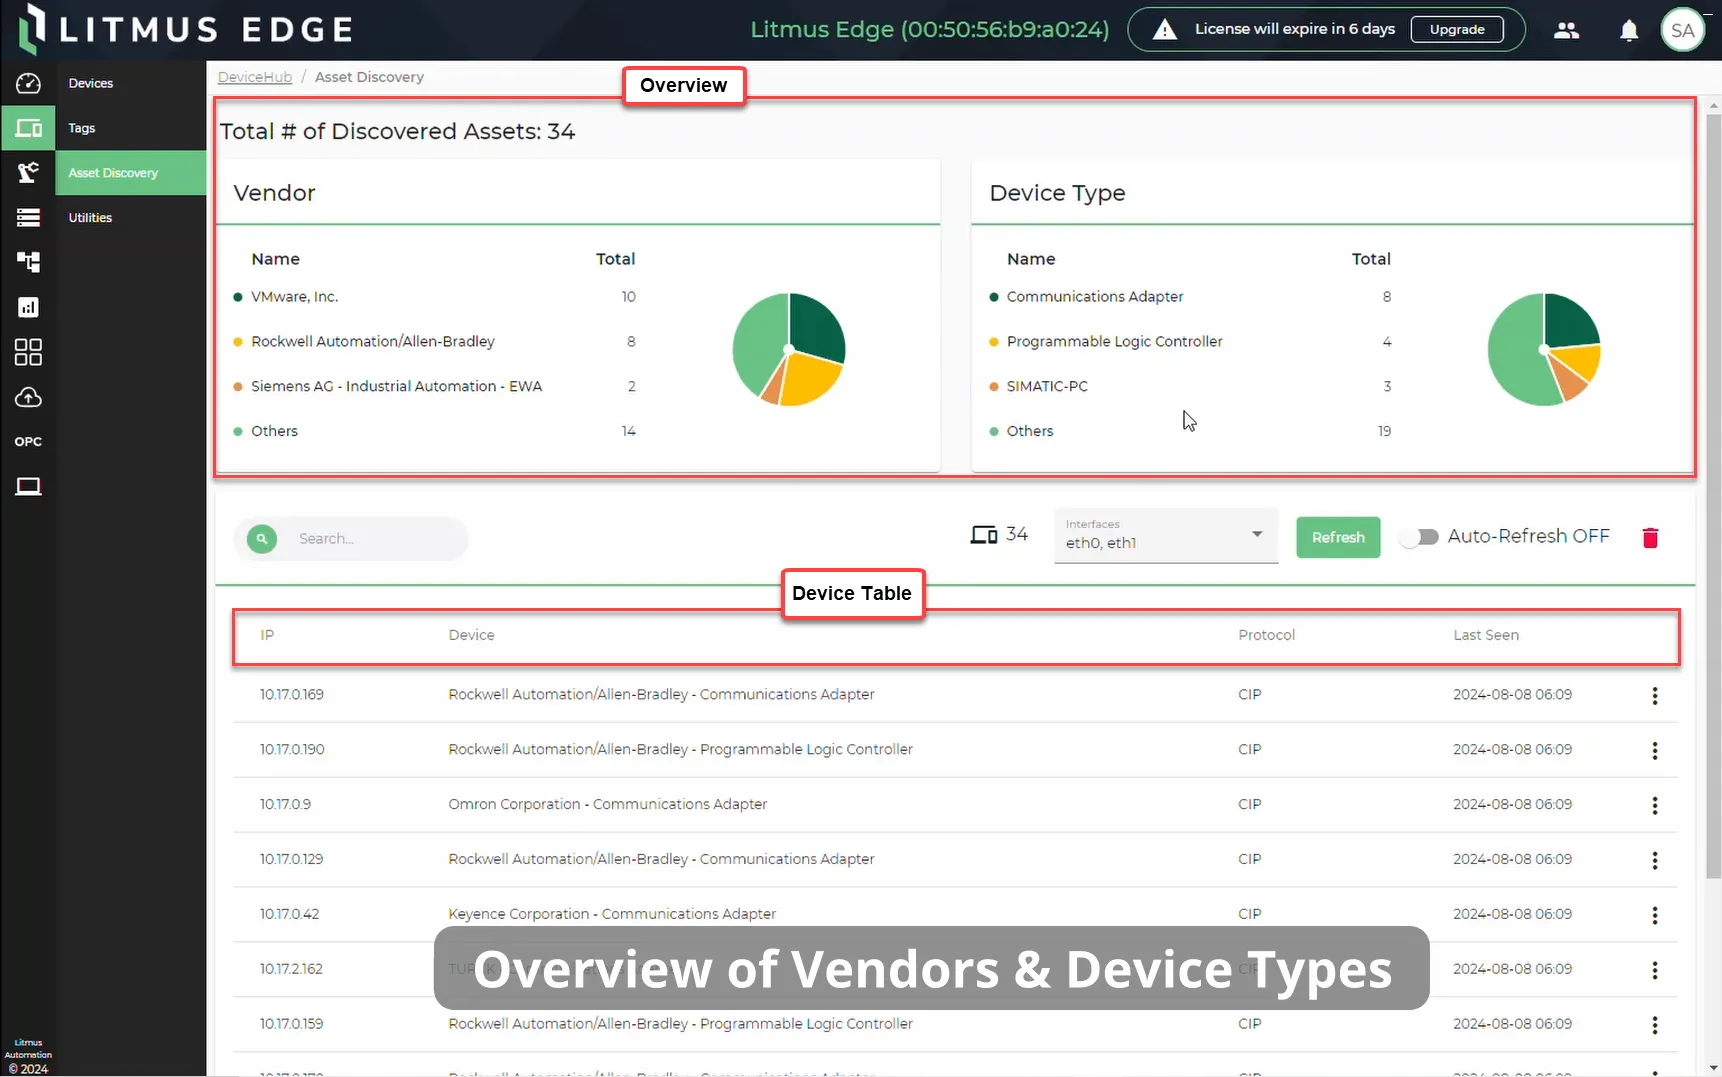Open row menu for 10.17.0.169

click(x=1655, y=696)
